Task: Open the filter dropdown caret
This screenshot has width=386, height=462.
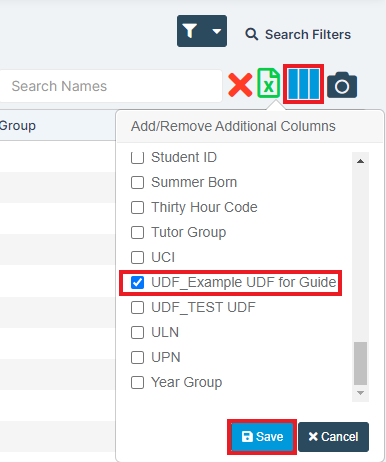Action: click(217, 31)
